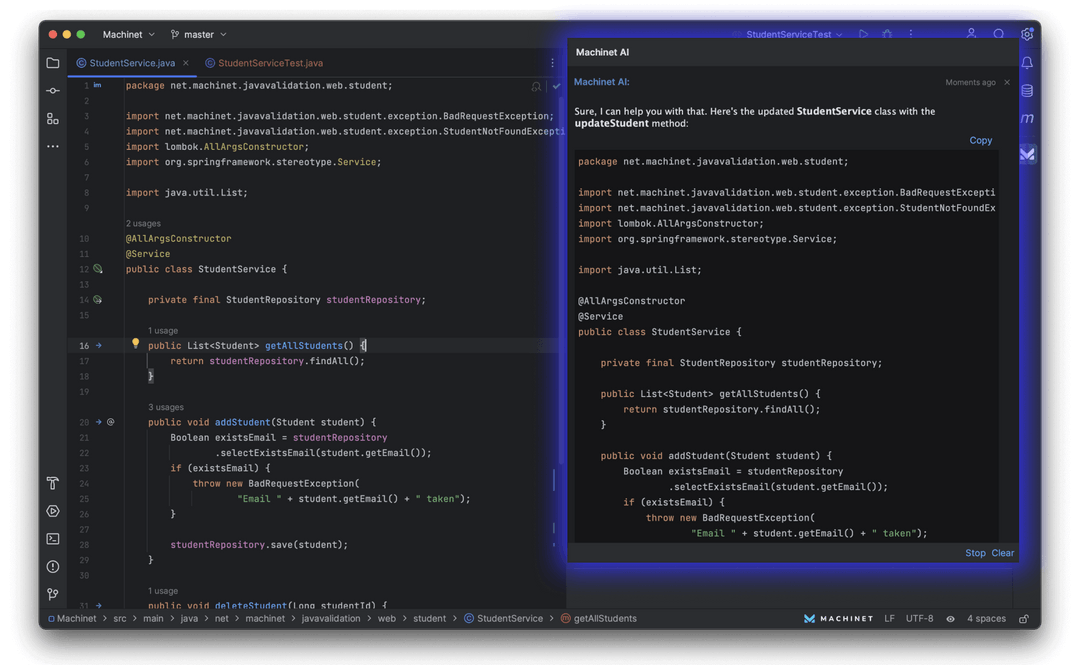Open the Commit tool window

point(53,91)
